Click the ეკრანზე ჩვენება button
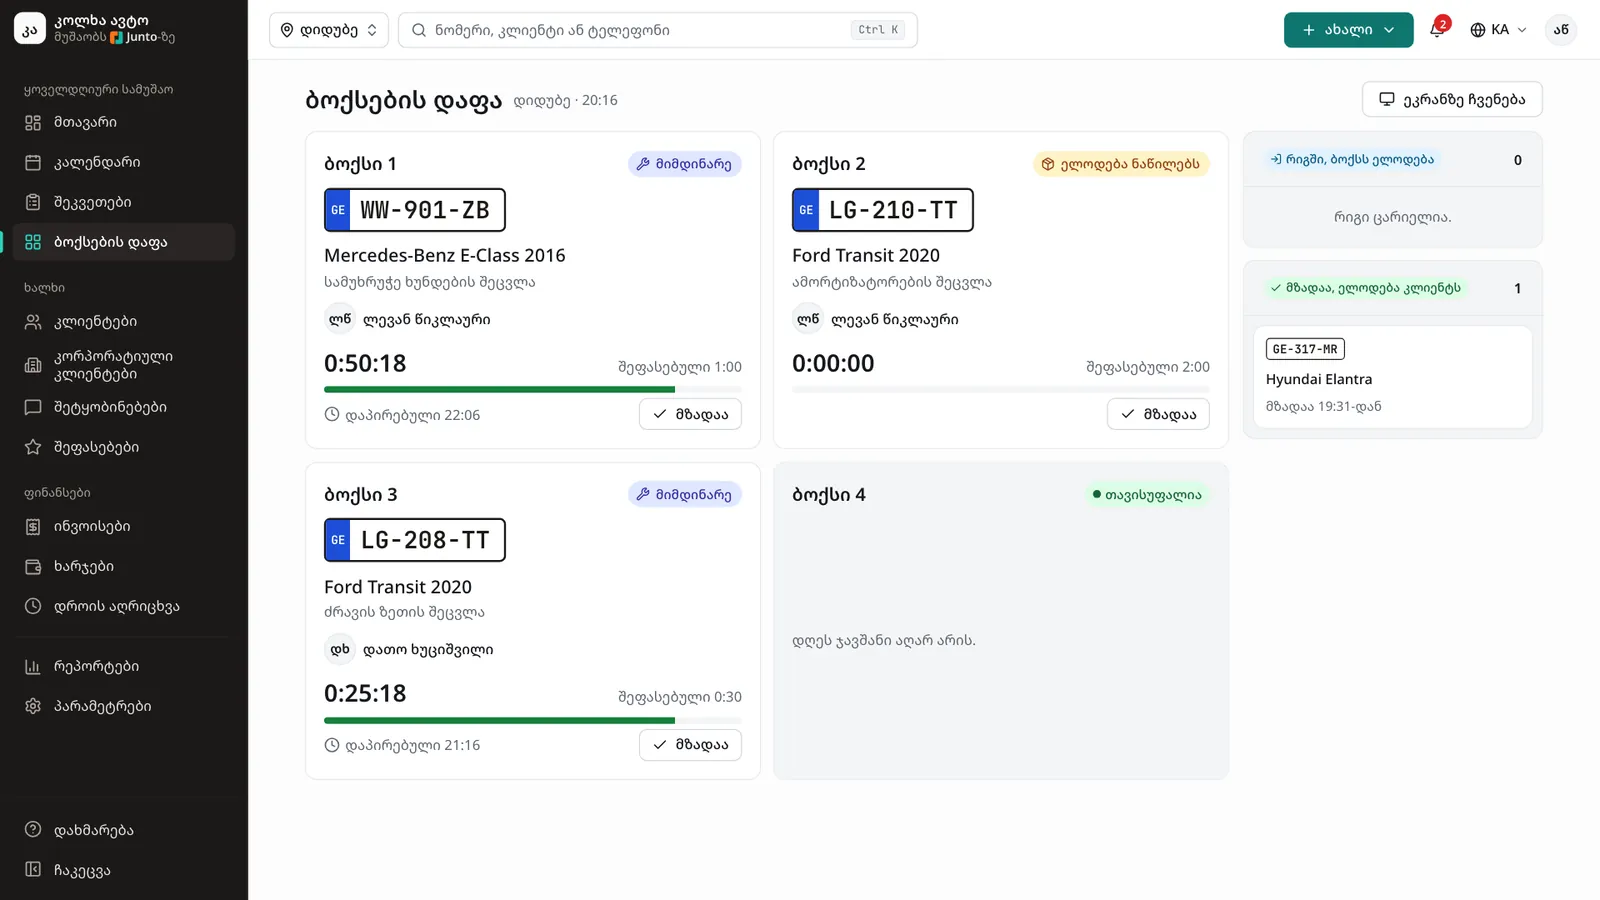 [1452, 99]
